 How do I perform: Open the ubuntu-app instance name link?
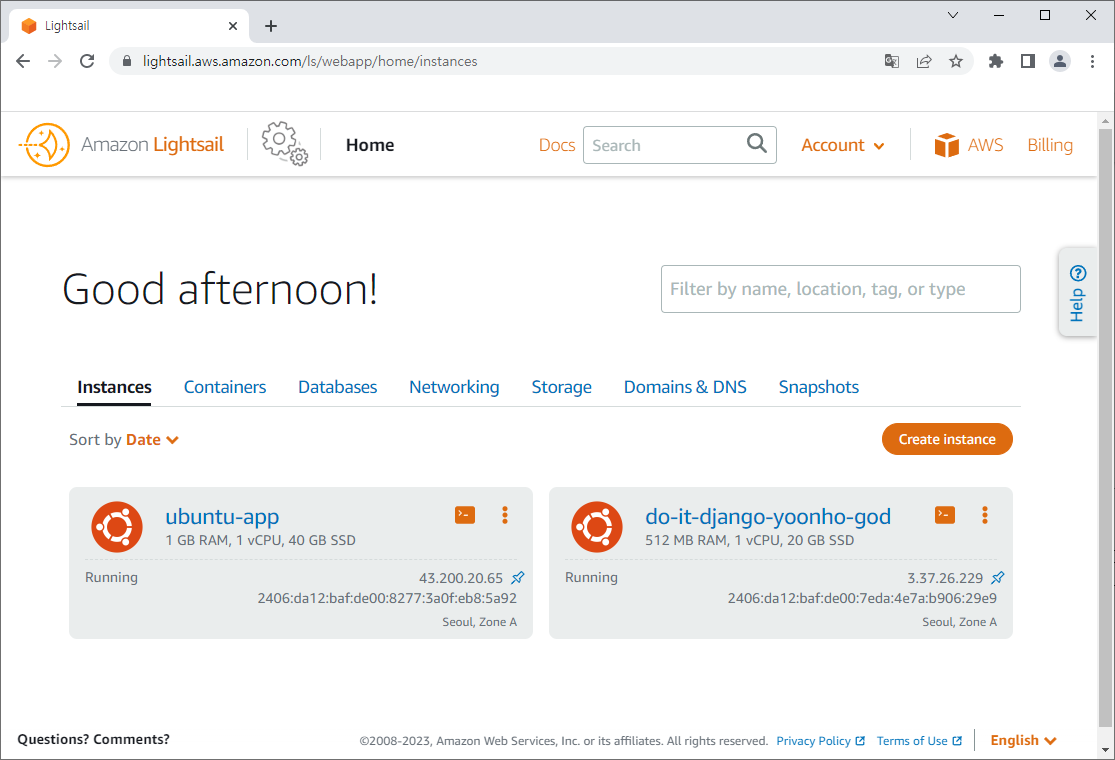click(222, 517)
